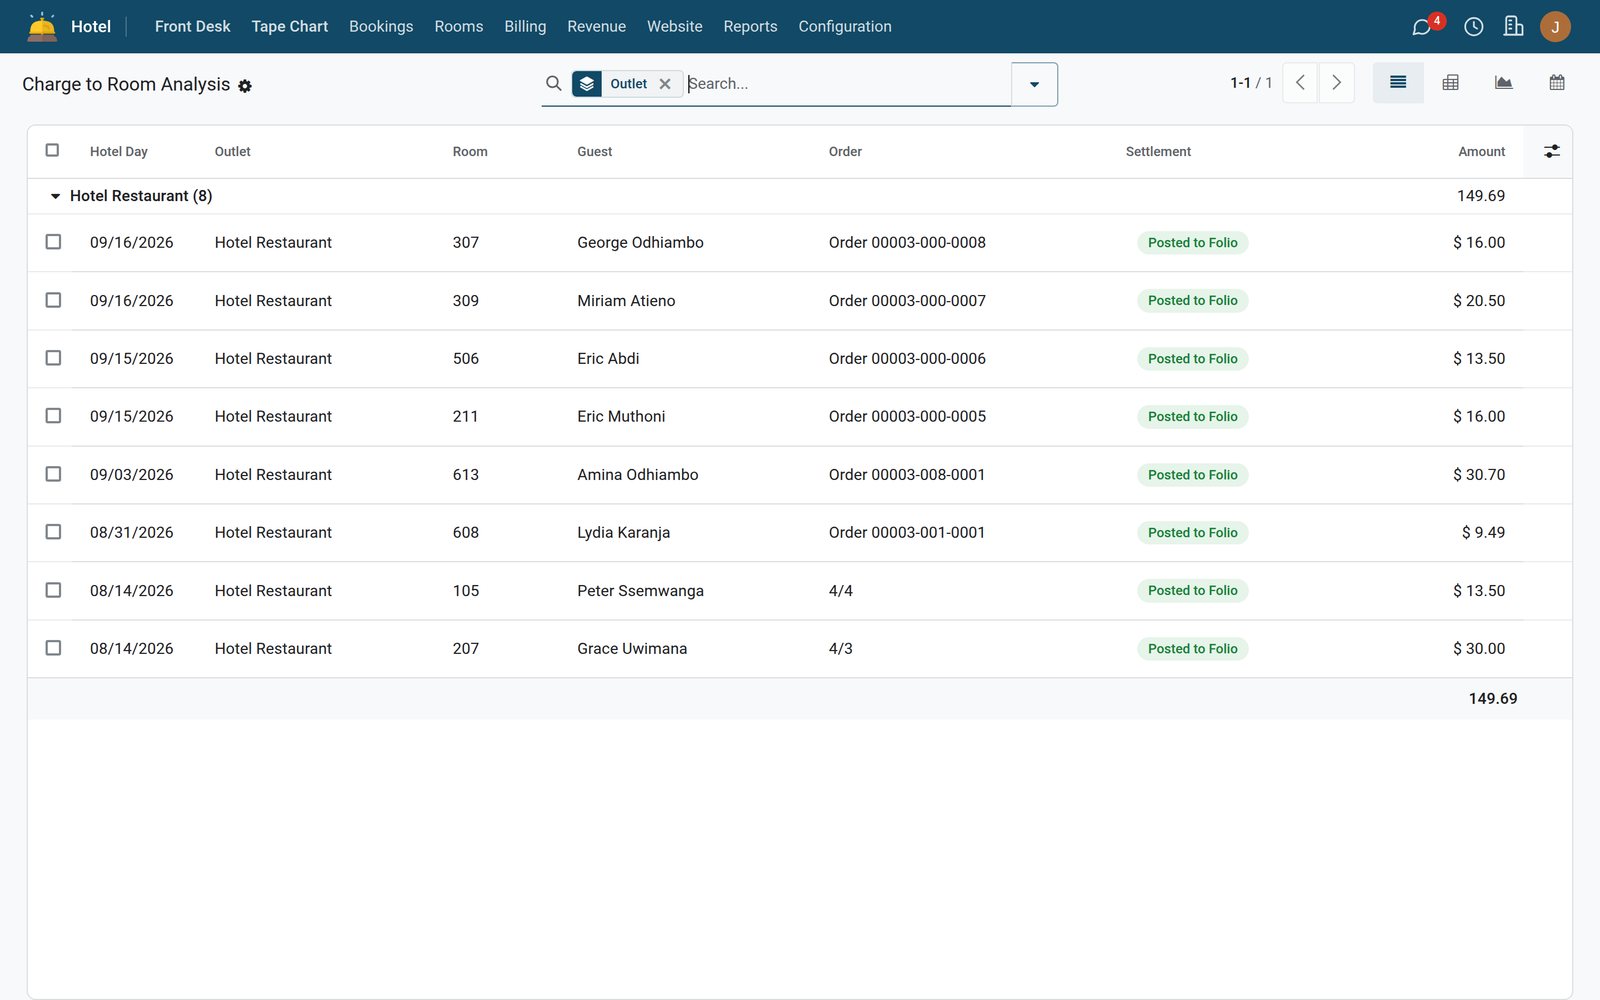Select the Eric Muthoni row checkbox
1600x1000 pixels.
pos(53,416)
